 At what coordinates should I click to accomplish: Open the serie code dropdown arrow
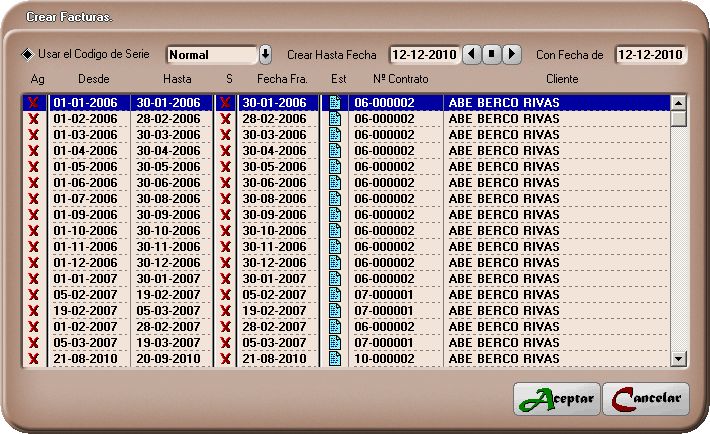point(265,54)
